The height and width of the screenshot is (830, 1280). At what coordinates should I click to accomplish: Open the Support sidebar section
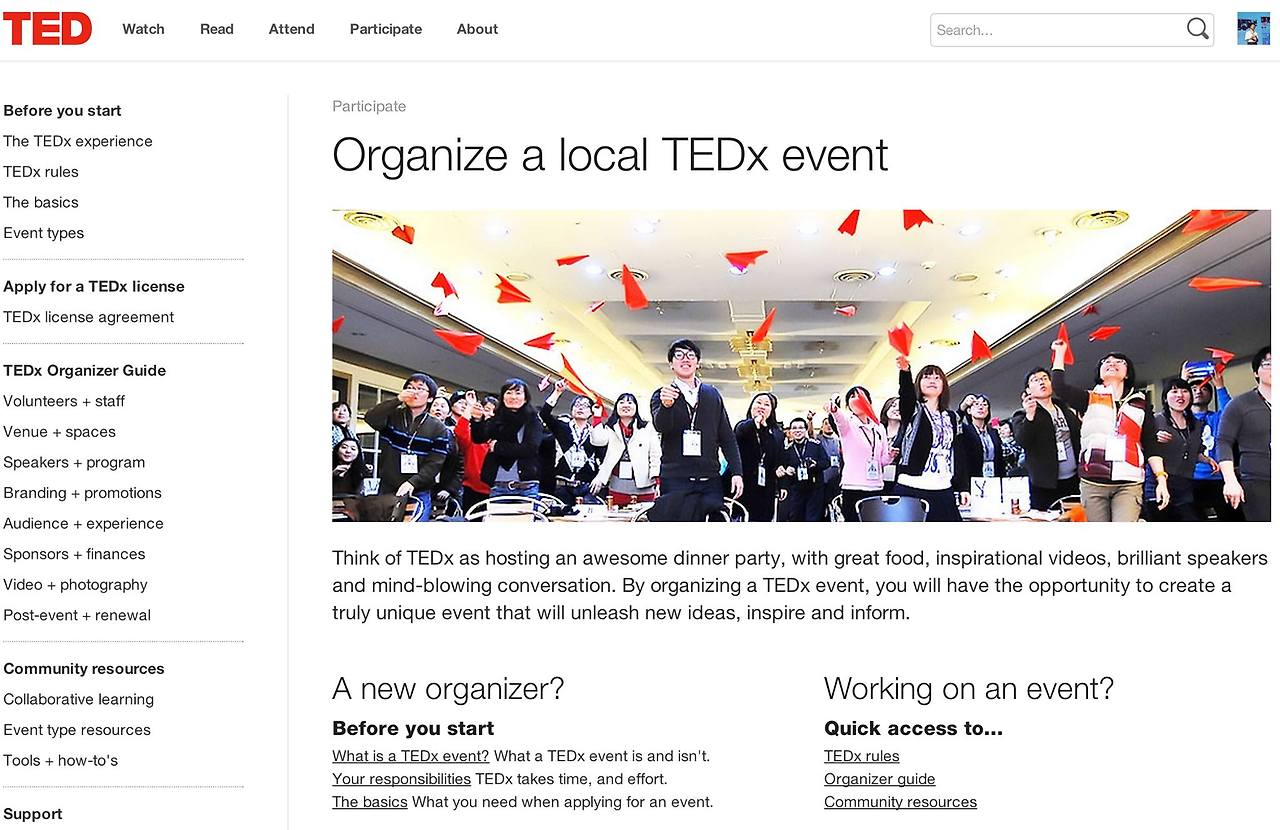click(x=33, y=815)
